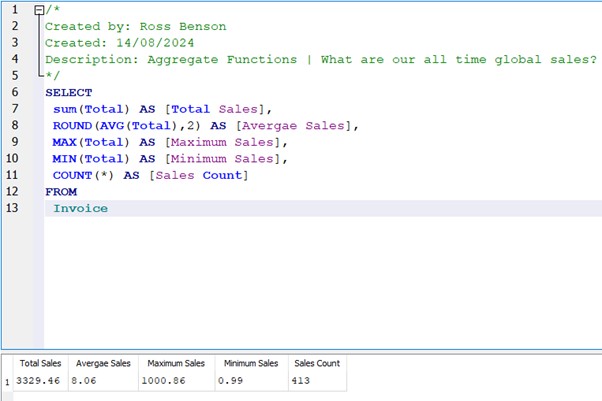Select the Sales Count column header
The image size is (602, 401).
pyautogui.click(x=315, y=364)
